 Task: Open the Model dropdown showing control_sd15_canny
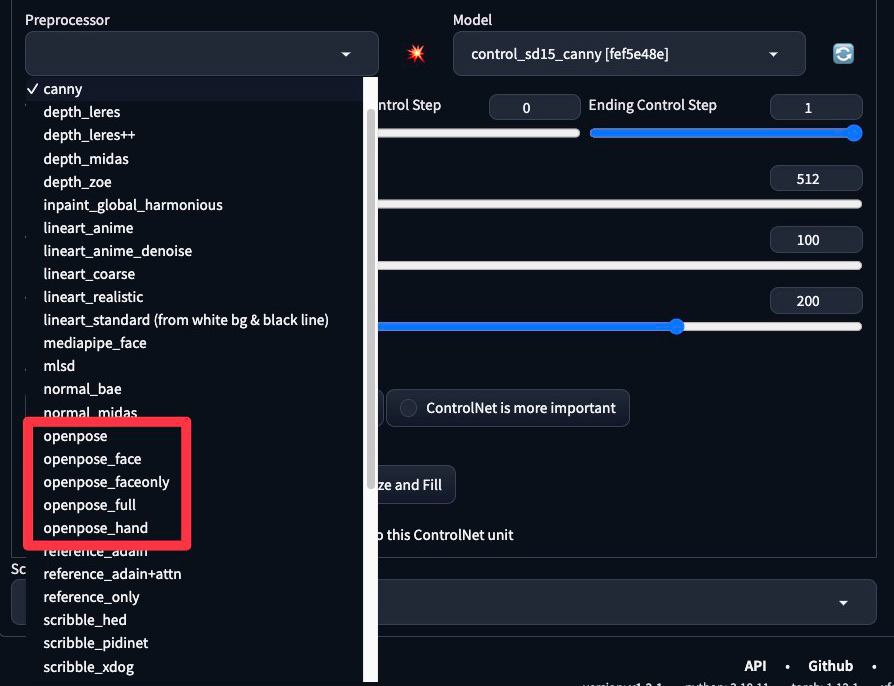pos(629,54)
